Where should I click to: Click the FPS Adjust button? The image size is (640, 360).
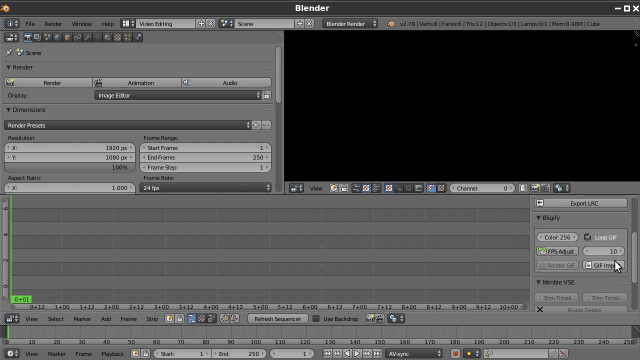(557, 251)
